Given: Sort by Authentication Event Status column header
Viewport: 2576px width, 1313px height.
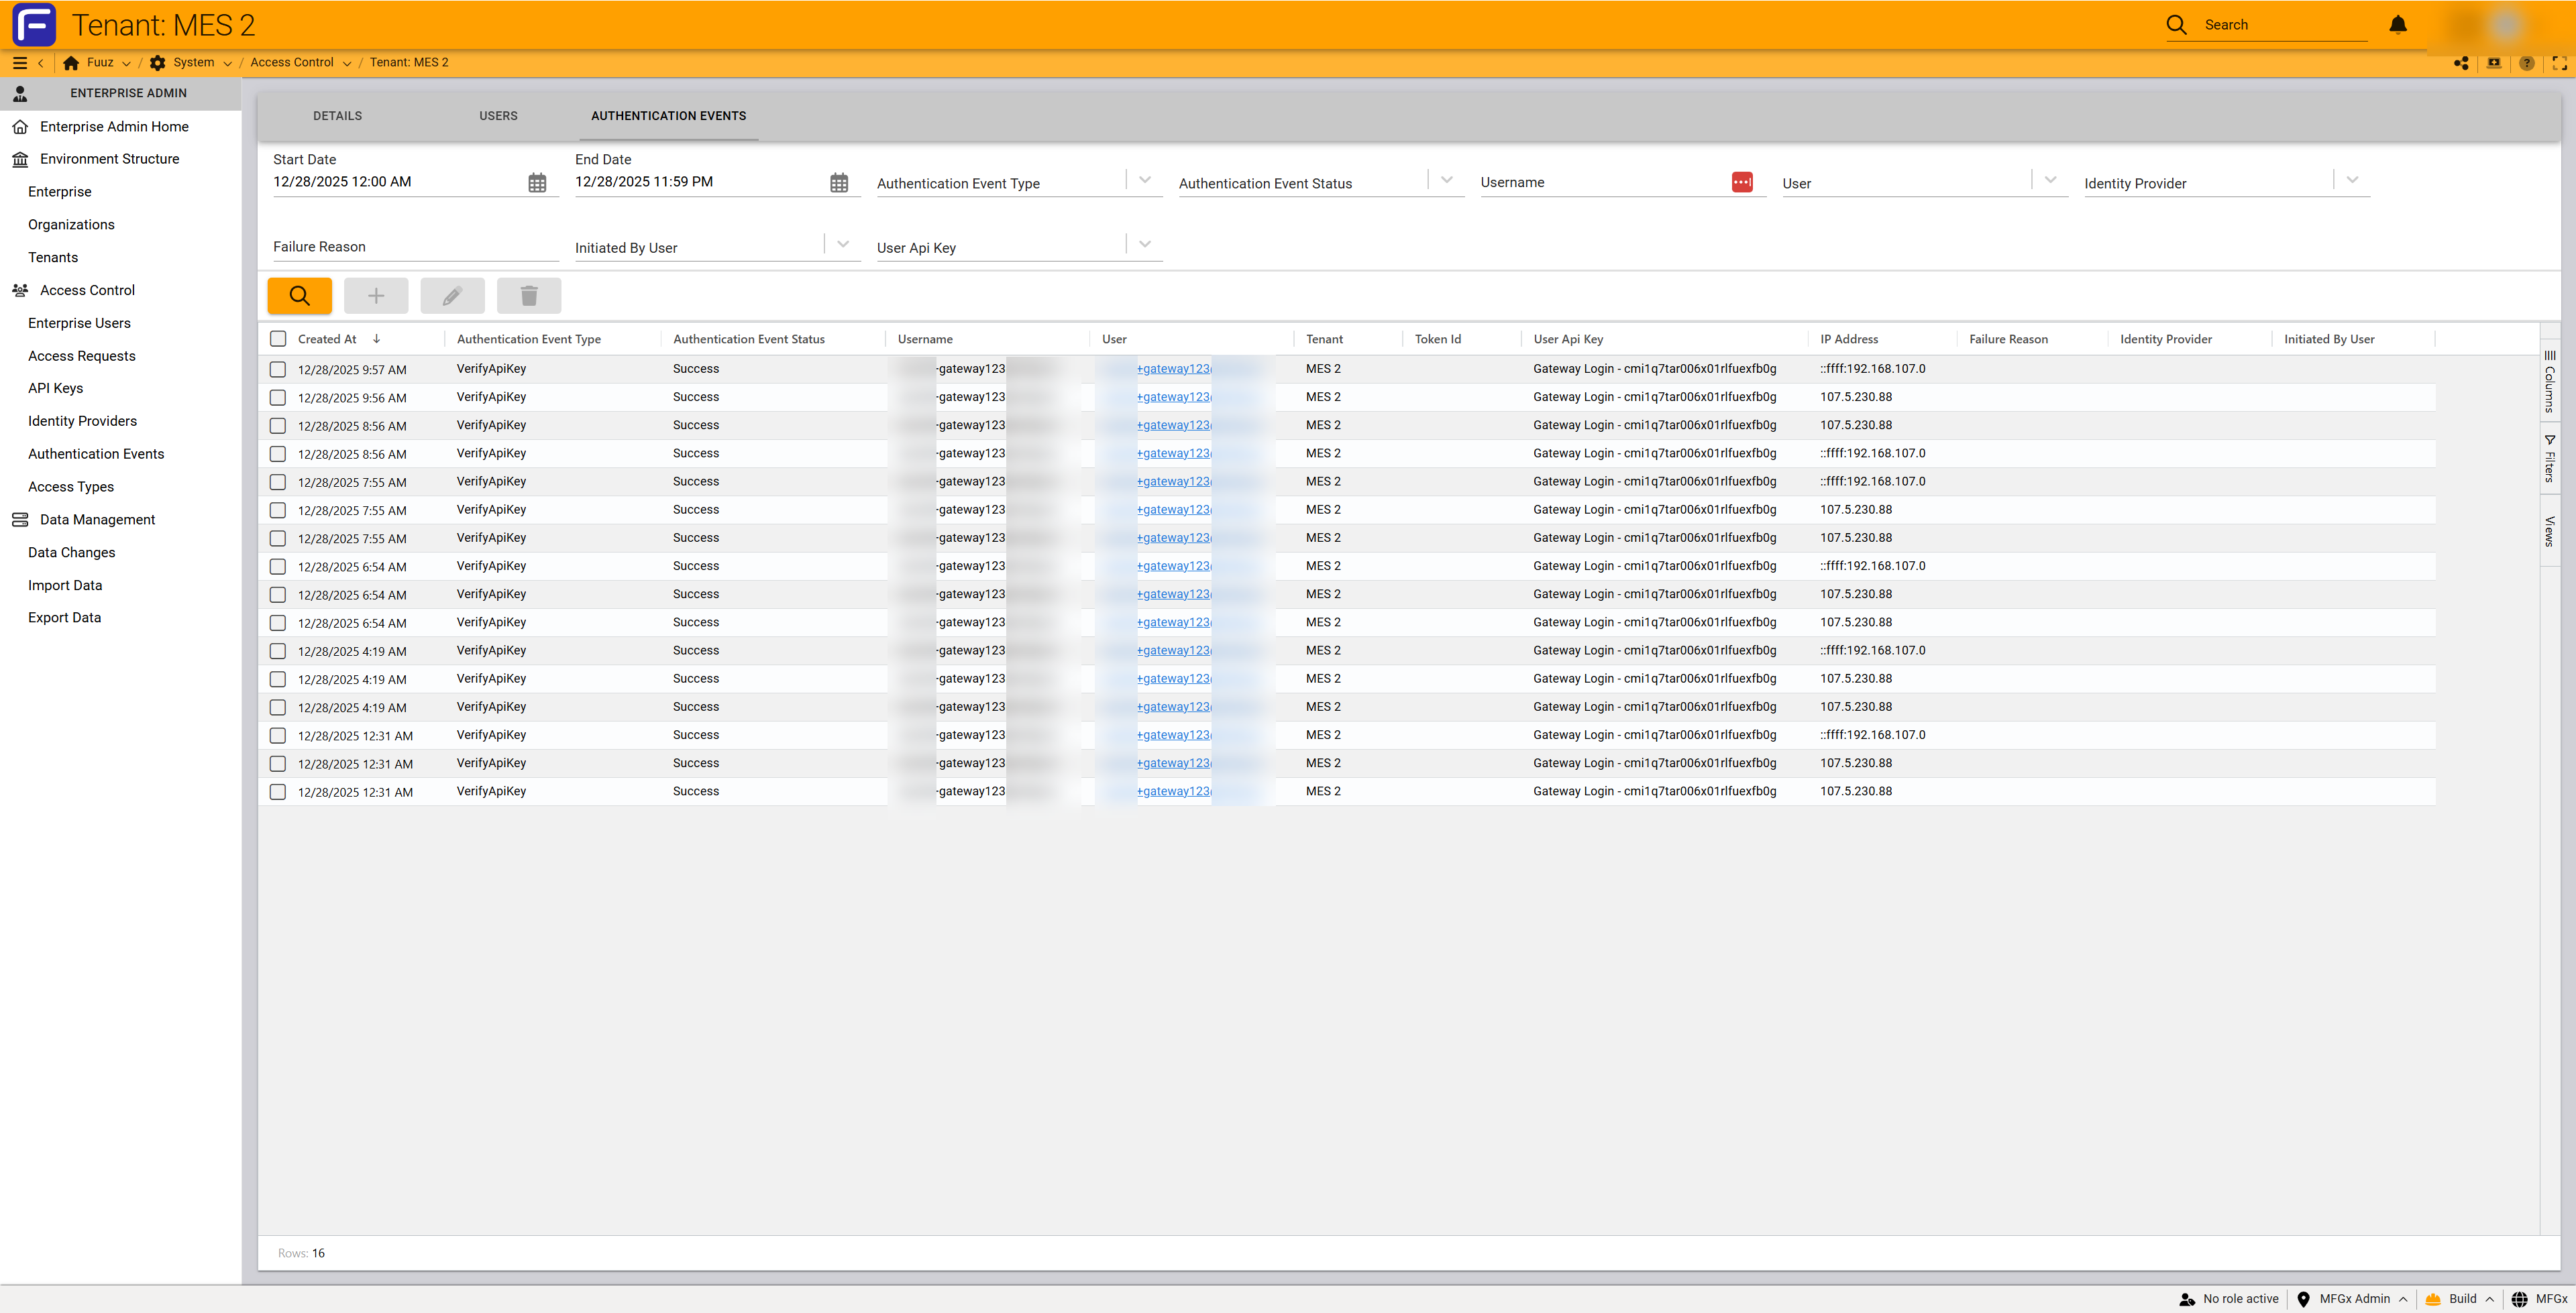Looking at the screenshot, I should point(748,339).
